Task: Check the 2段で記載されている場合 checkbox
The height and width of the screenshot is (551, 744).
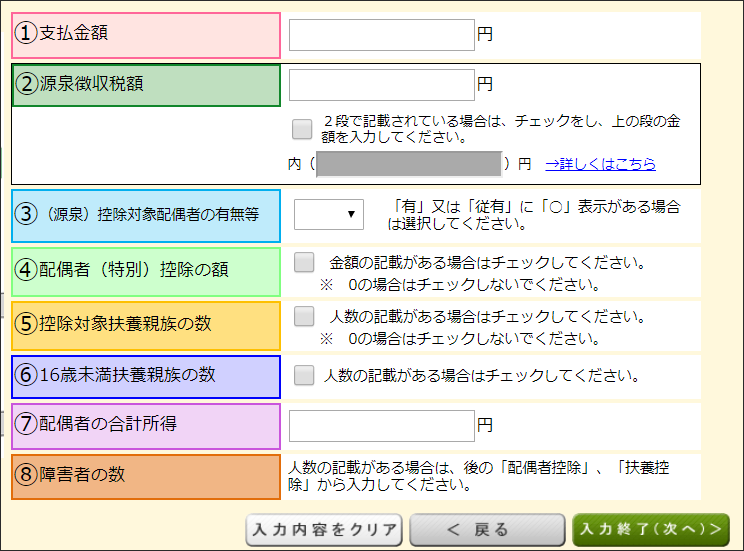Action: (x=302, y=129)
